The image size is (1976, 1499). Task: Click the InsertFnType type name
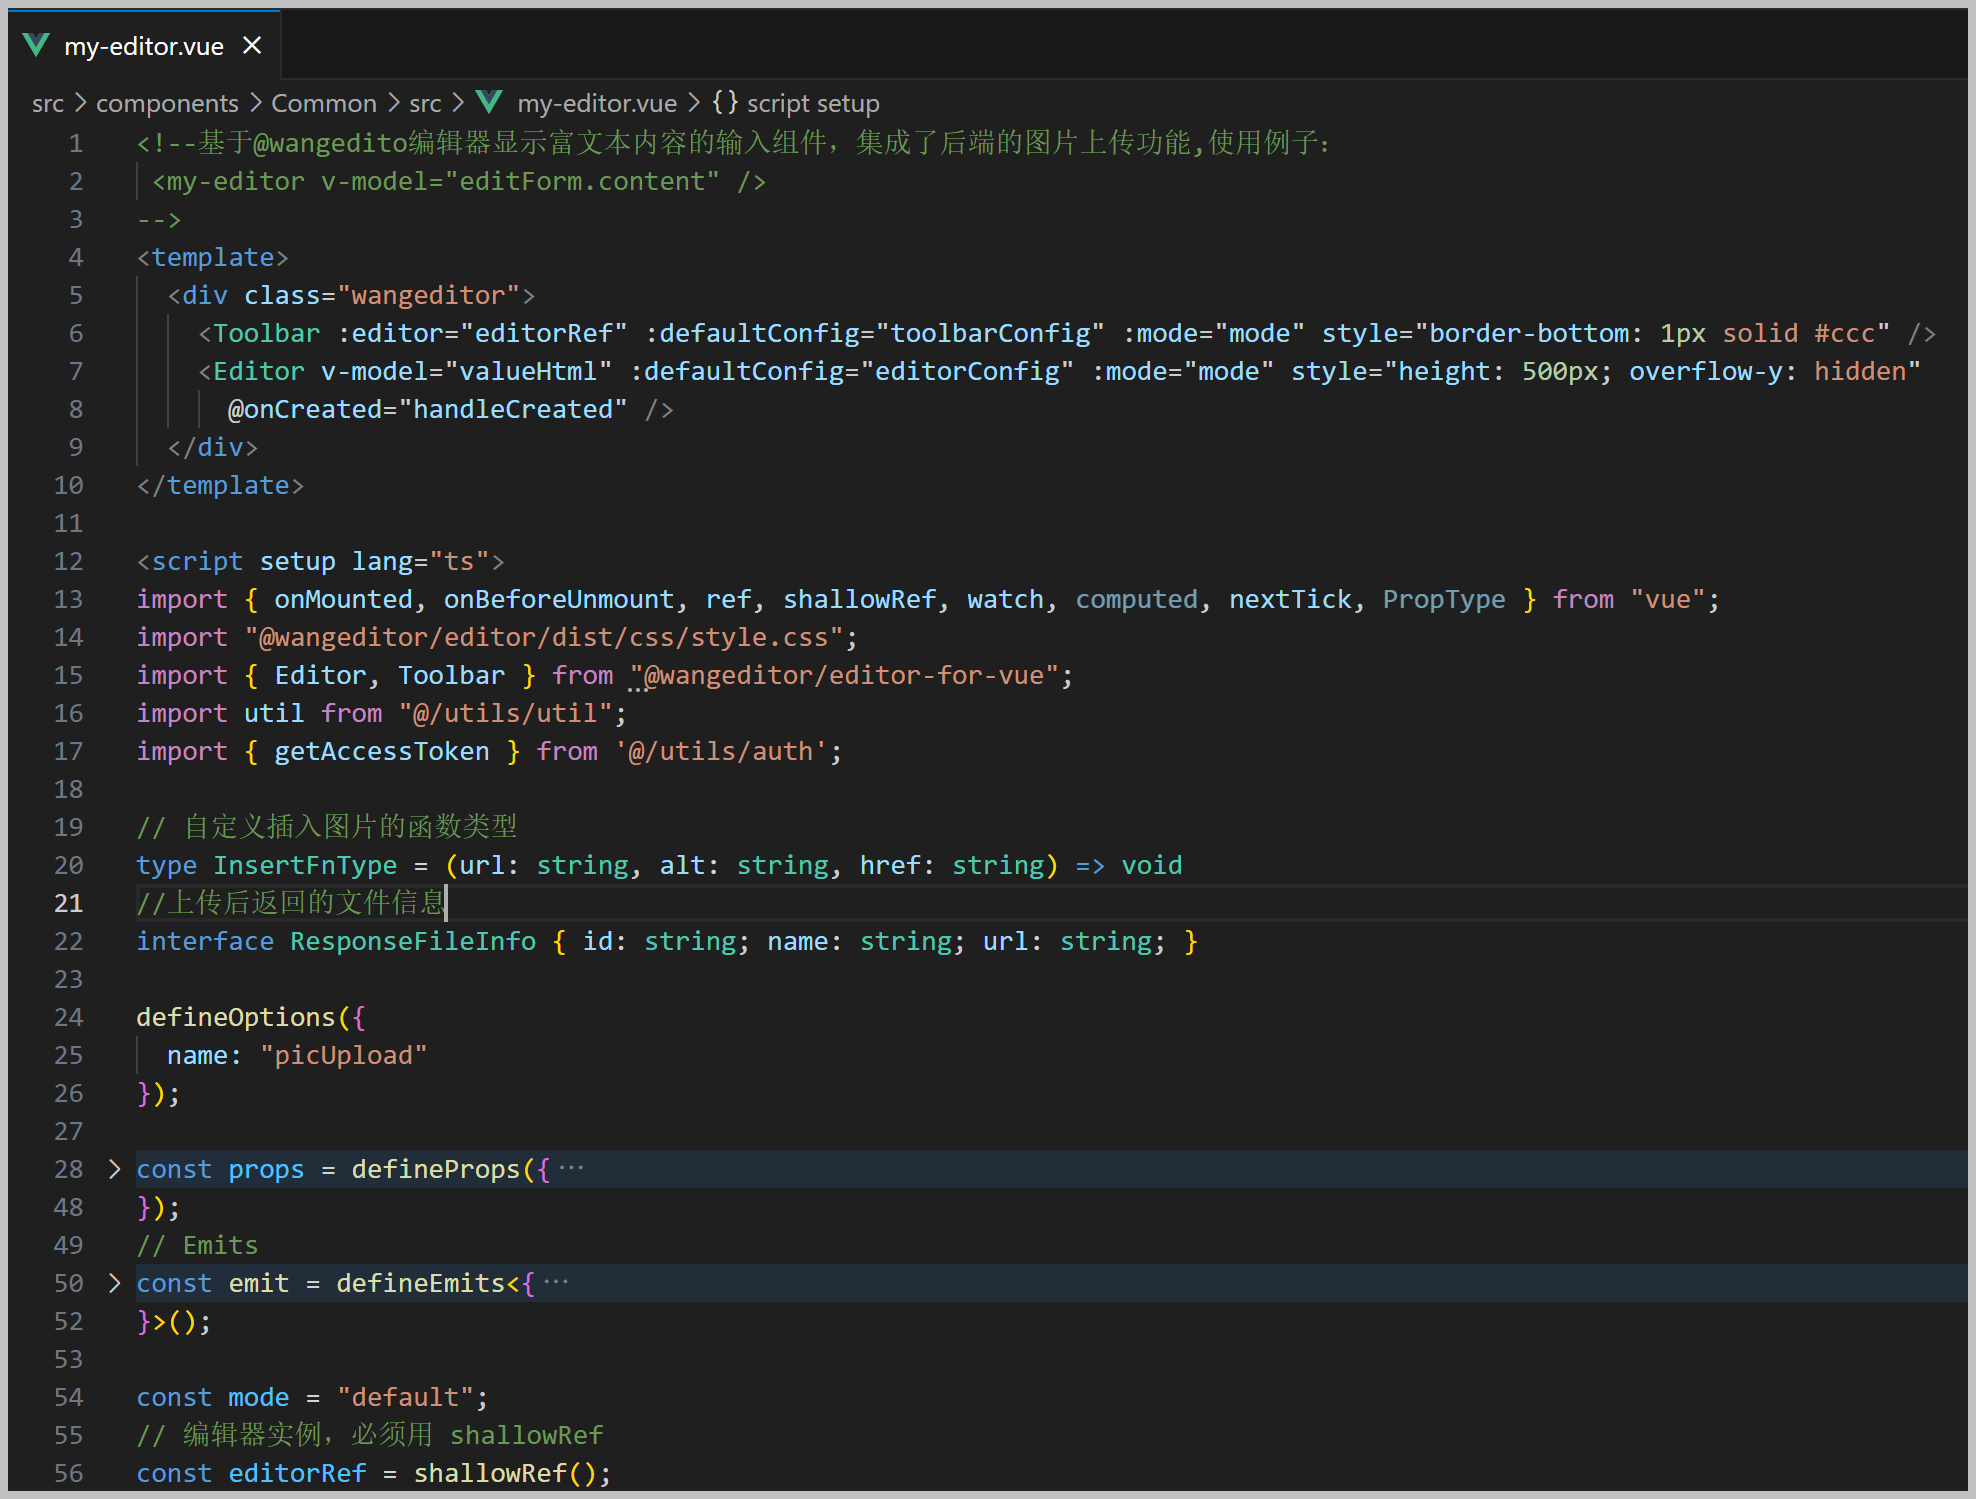[x=305, y=865]
